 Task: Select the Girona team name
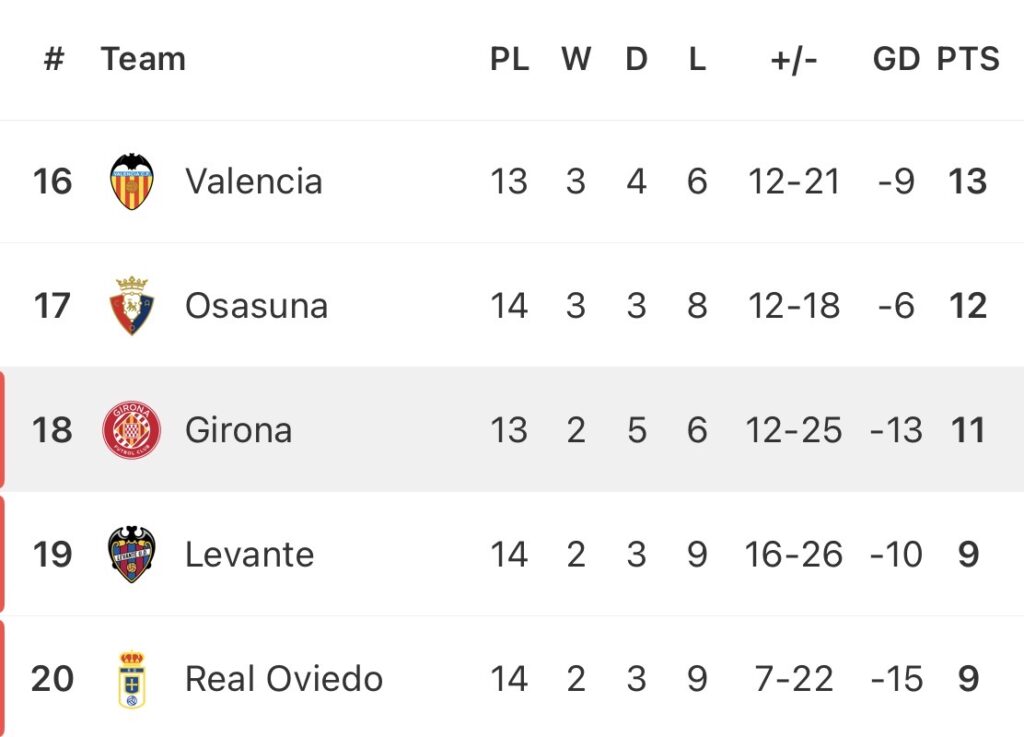(238, 430)
